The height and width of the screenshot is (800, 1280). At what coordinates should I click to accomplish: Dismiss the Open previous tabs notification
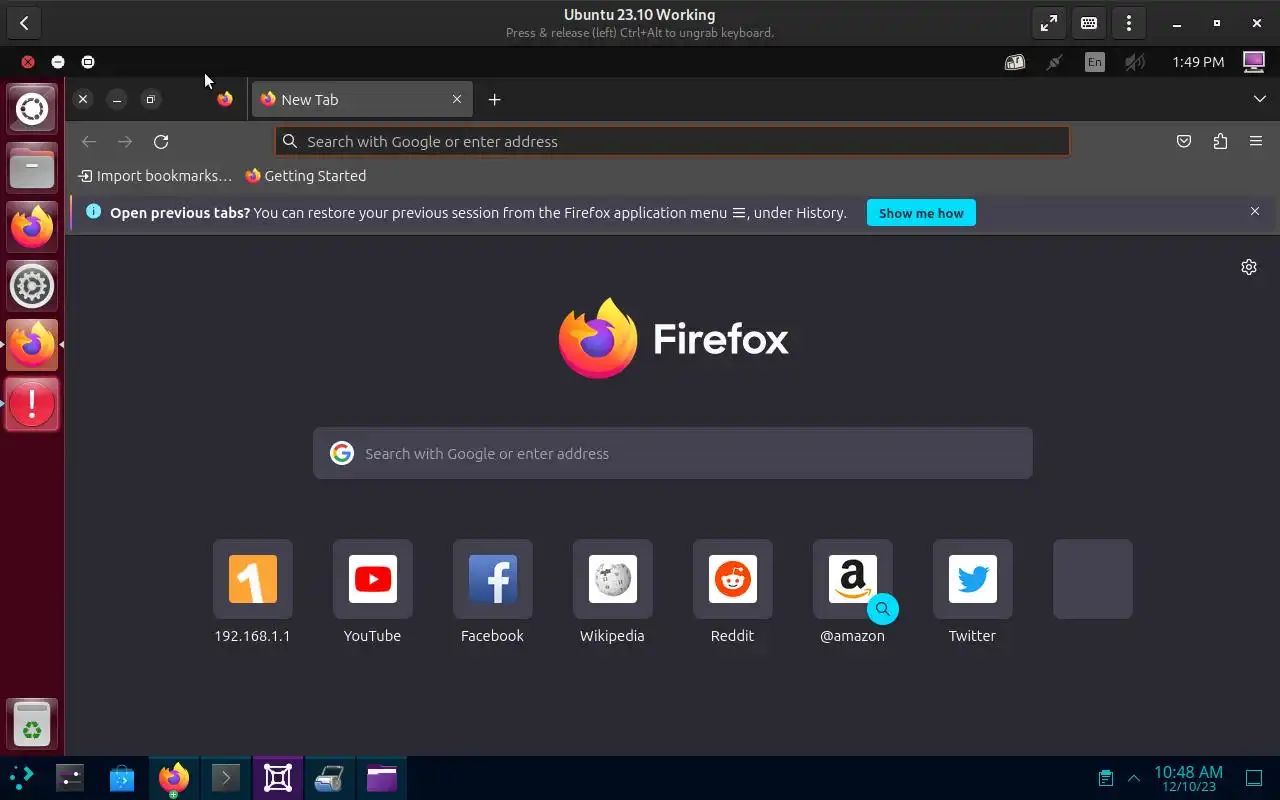click(1255, 211)
